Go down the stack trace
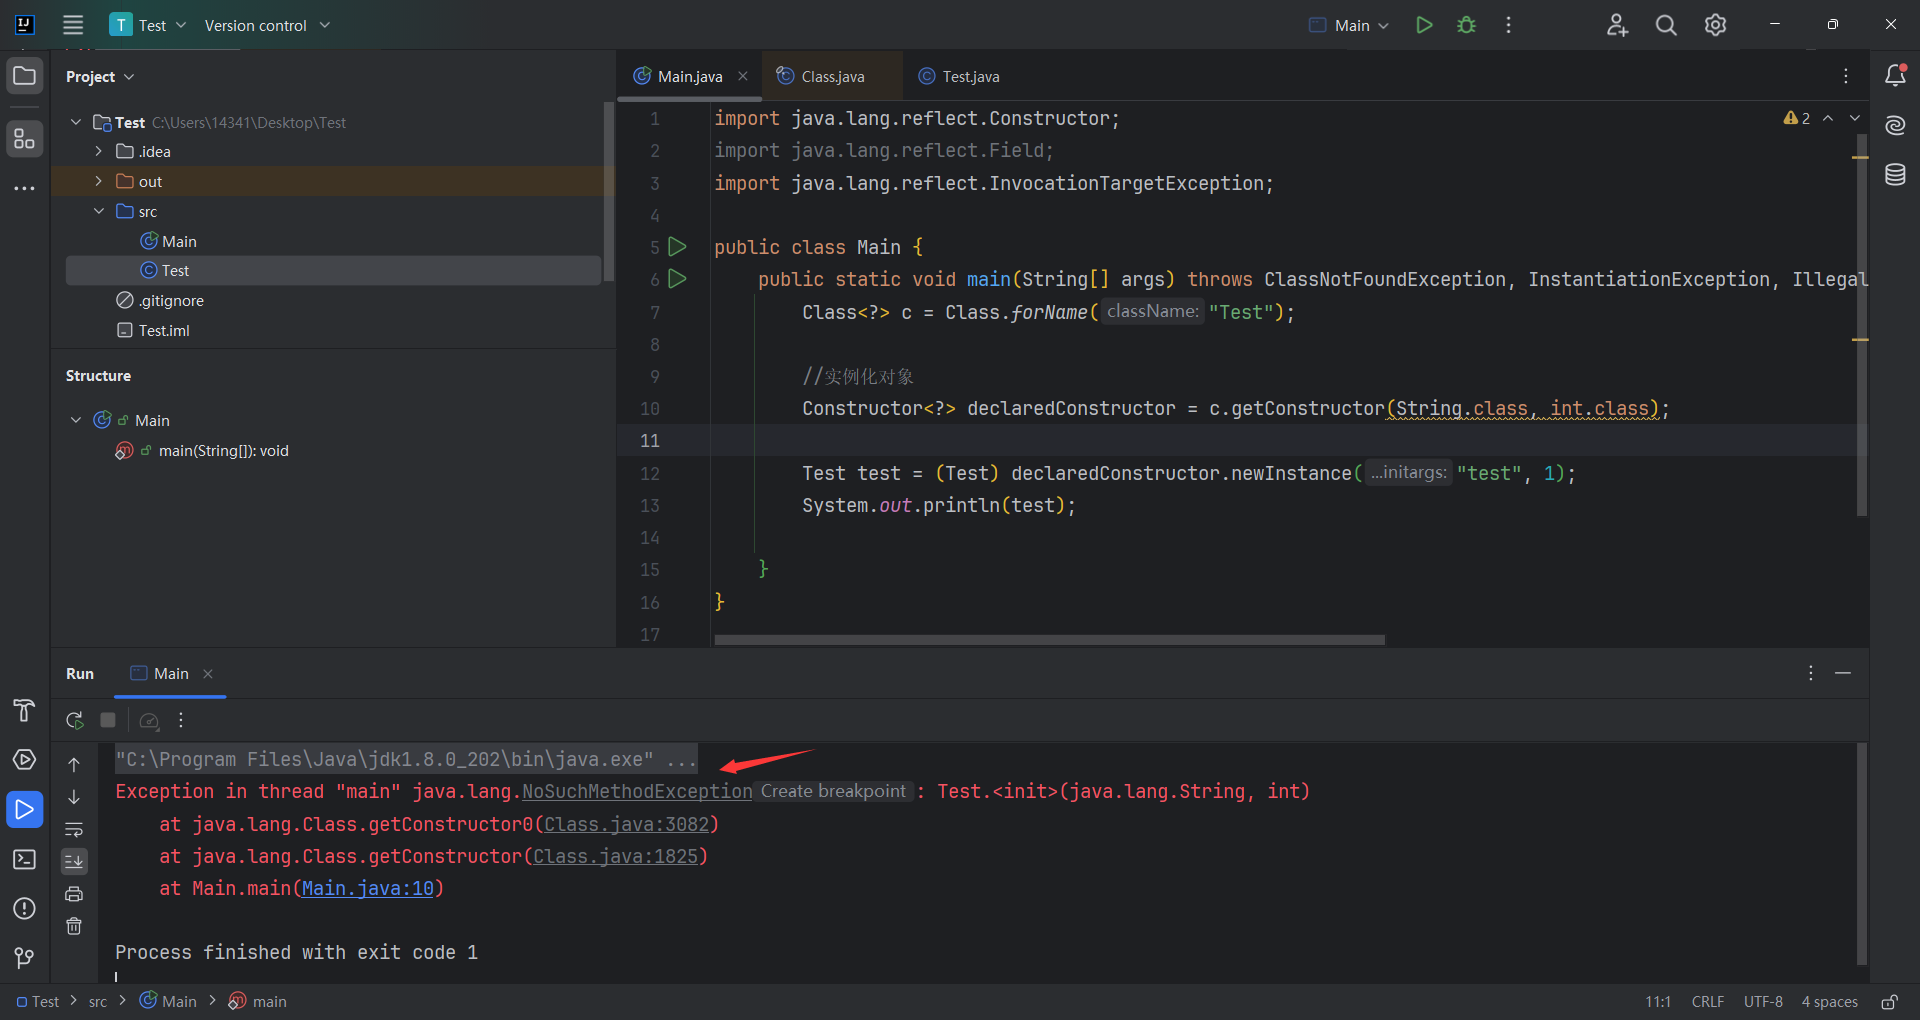Screen dimensions: 1920x1020 coord(74,797)
